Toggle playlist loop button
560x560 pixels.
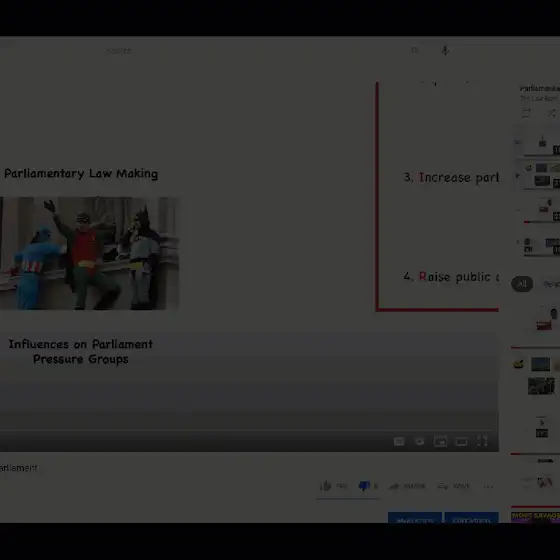click(526, 114)
